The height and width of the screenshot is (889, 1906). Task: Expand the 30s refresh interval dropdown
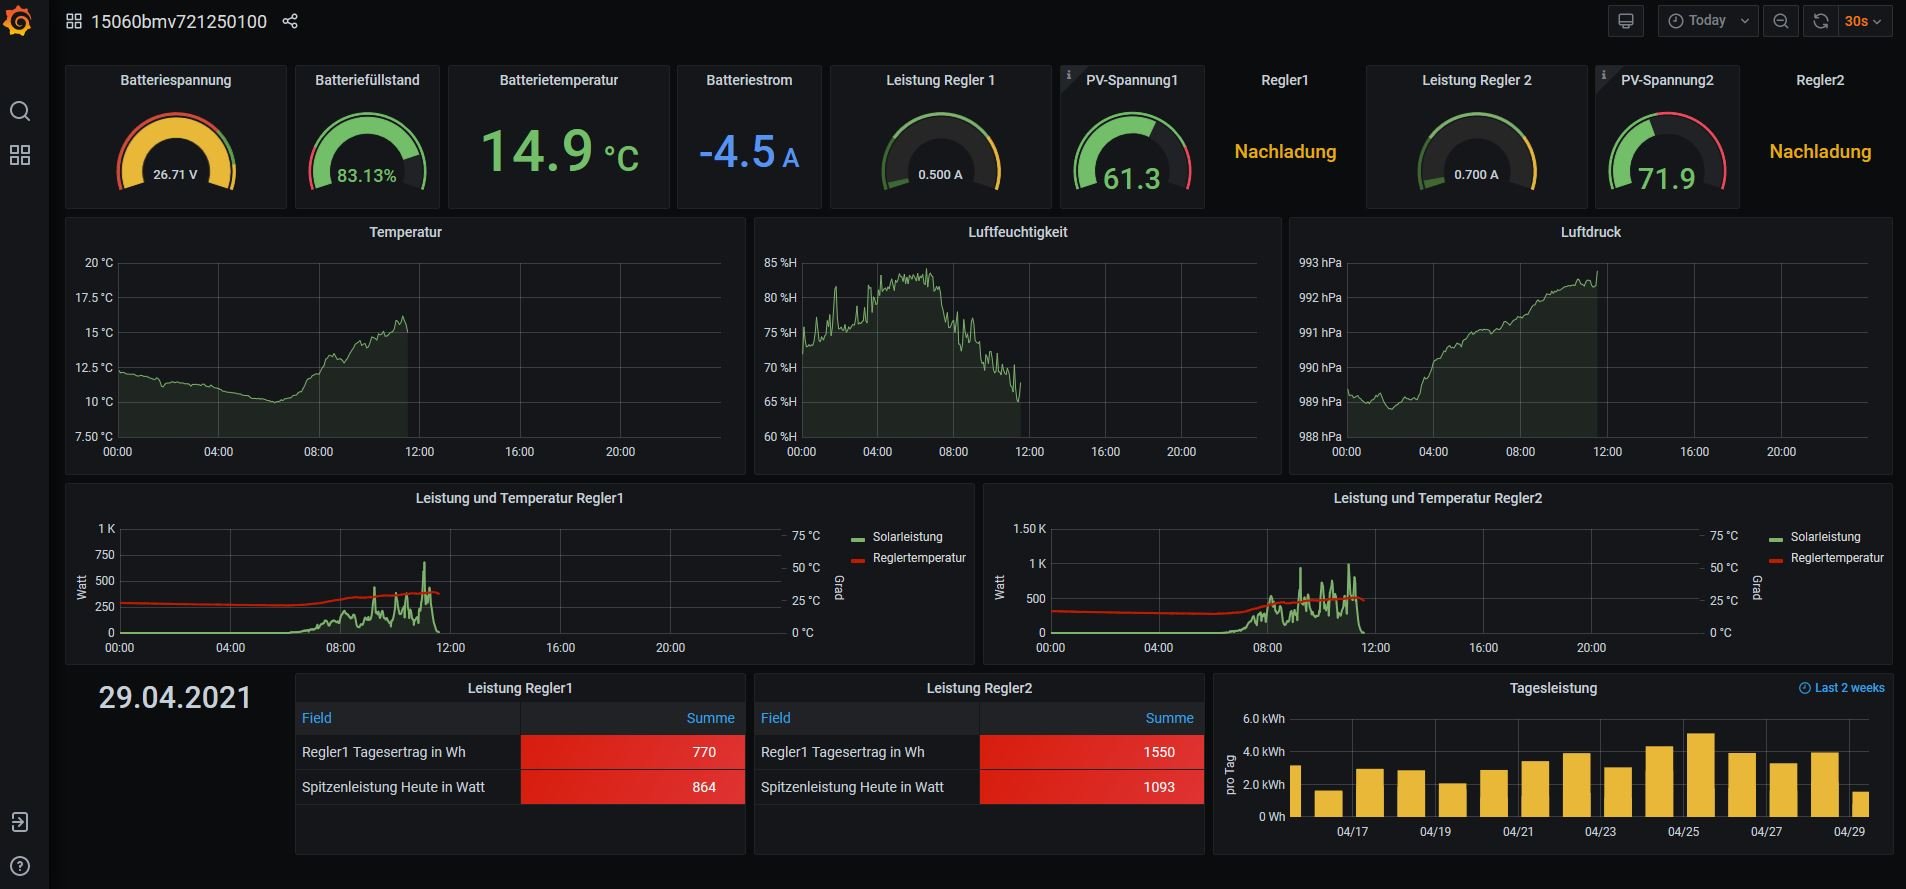point(1864,21)
